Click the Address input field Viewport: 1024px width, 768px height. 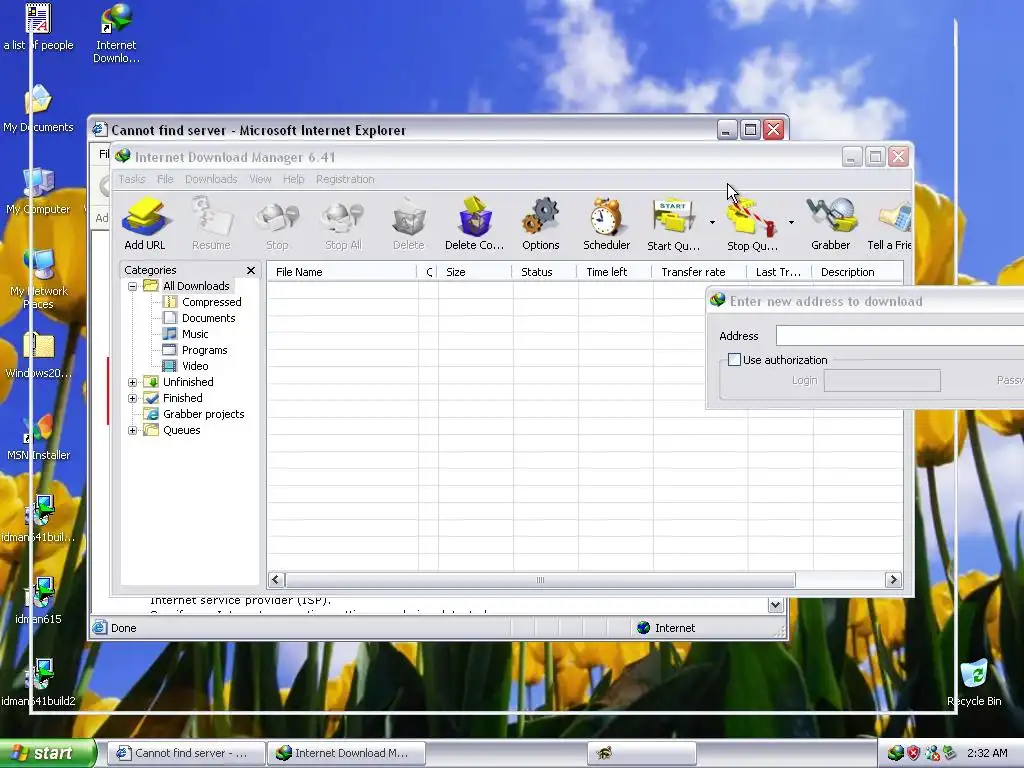point(899,336)
